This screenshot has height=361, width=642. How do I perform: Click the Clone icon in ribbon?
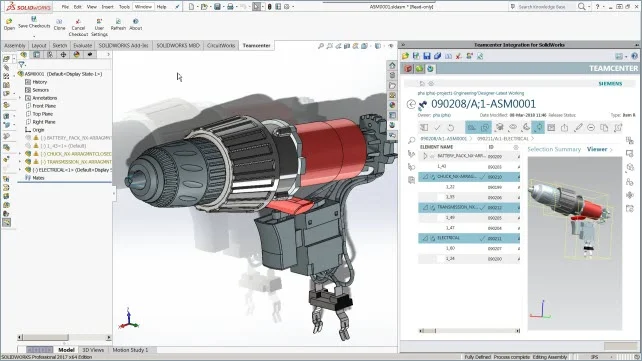coord(59,25)
